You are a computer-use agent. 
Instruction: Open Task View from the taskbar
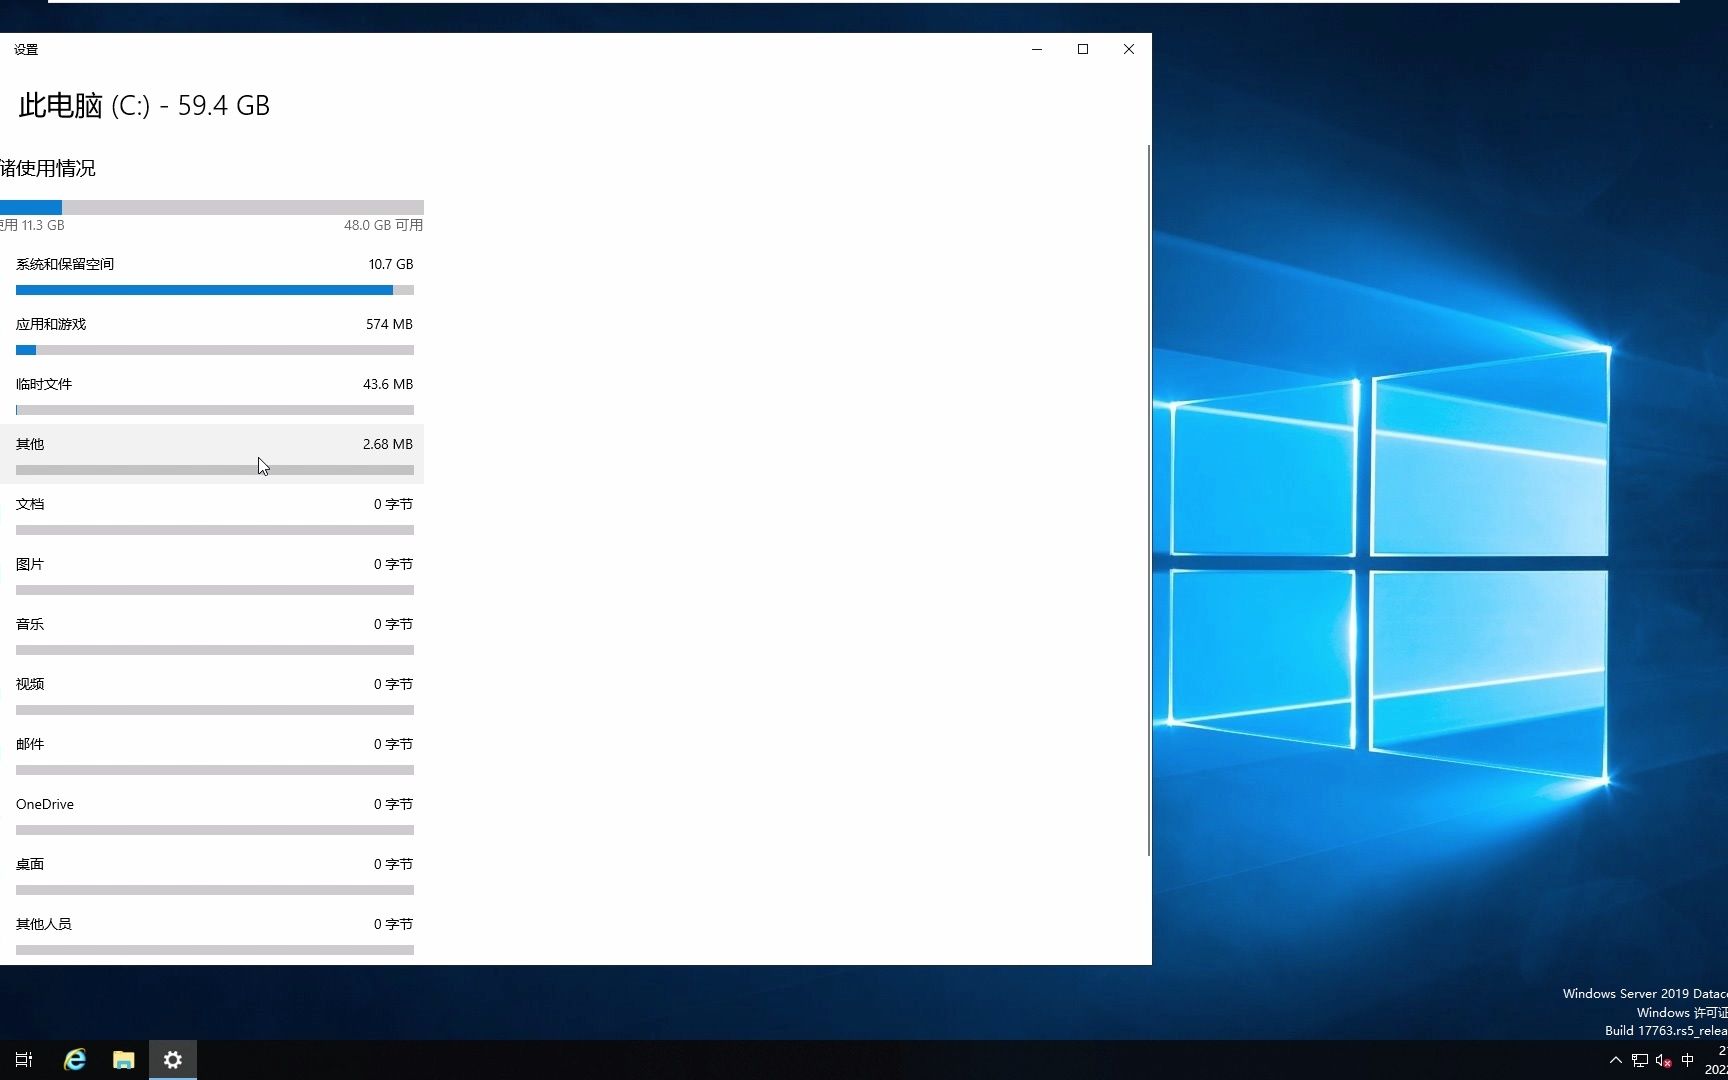pyautogui.click(x=24, y=1060)
